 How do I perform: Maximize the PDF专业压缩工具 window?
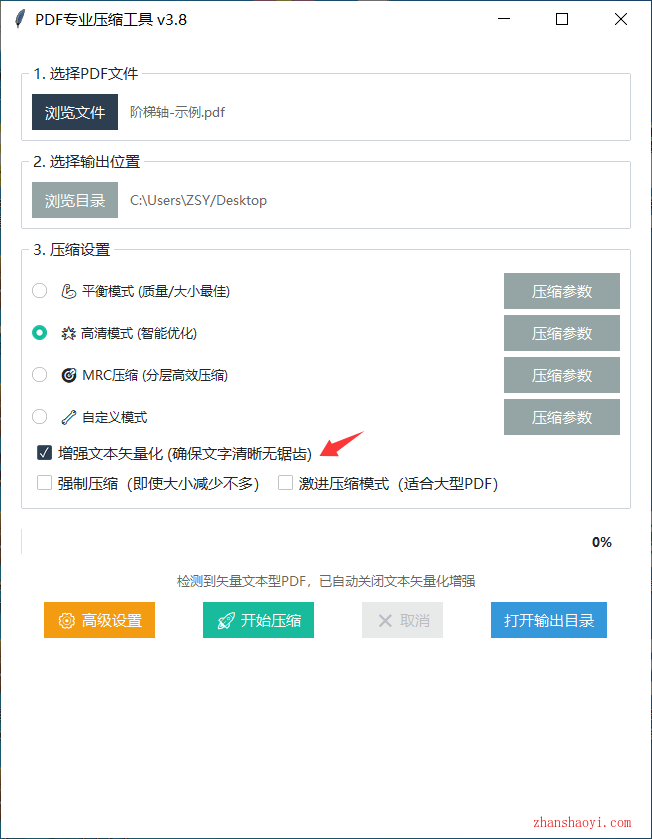[x=562, y=19]
